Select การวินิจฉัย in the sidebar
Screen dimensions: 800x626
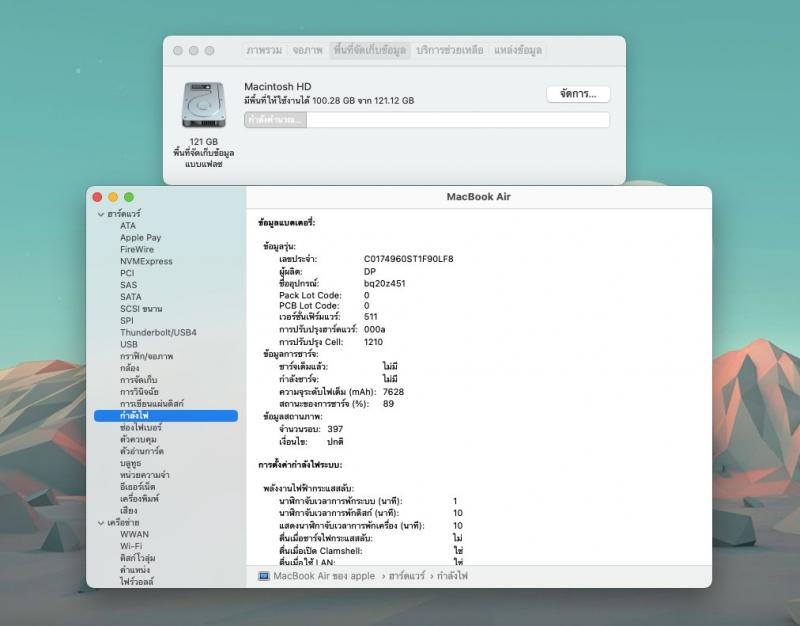pyautogui.click(x=139, y=392)
